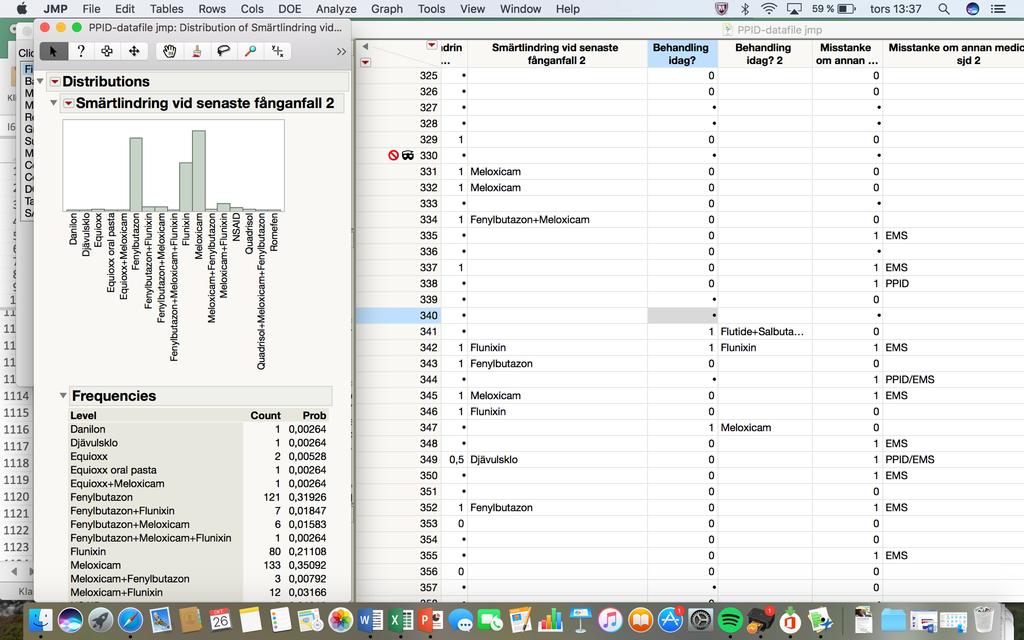The width and height of the screenshot is (1024, 640).
Task: Open the File menu
Action: (x=91, y=9)
